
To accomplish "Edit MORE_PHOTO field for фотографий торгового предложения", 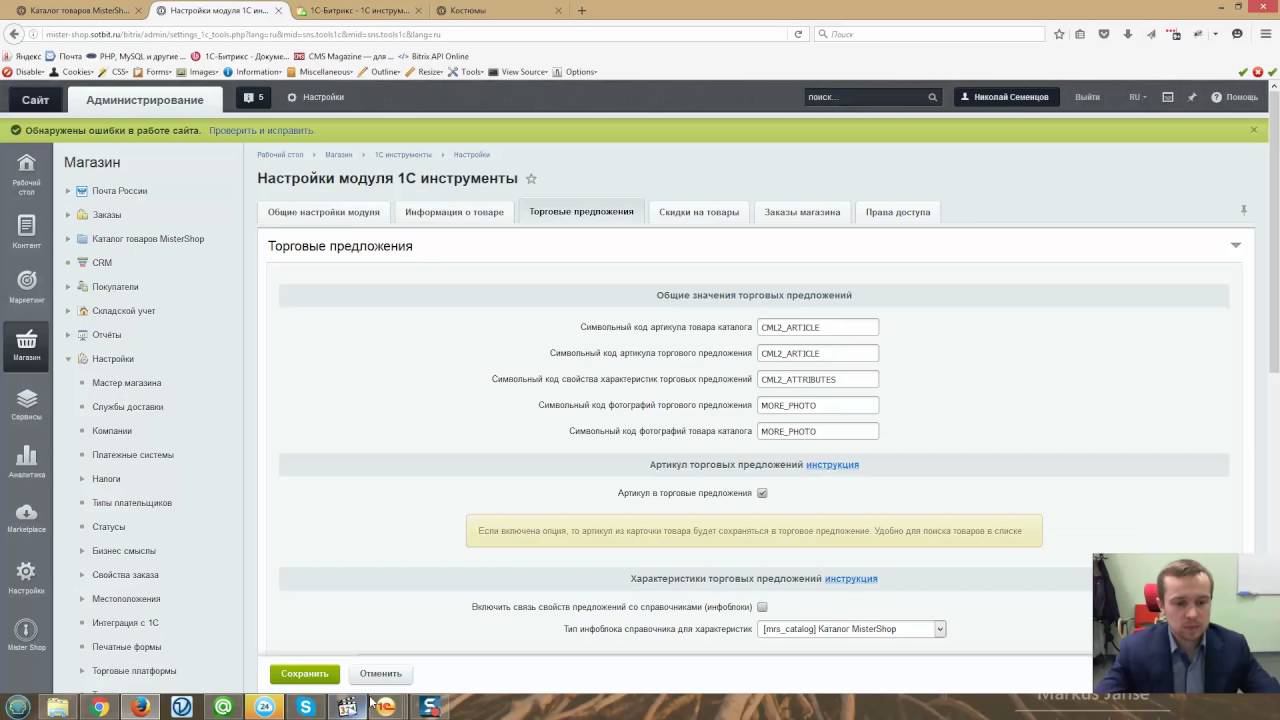I will pyautogui.click(x=818, y=405).
